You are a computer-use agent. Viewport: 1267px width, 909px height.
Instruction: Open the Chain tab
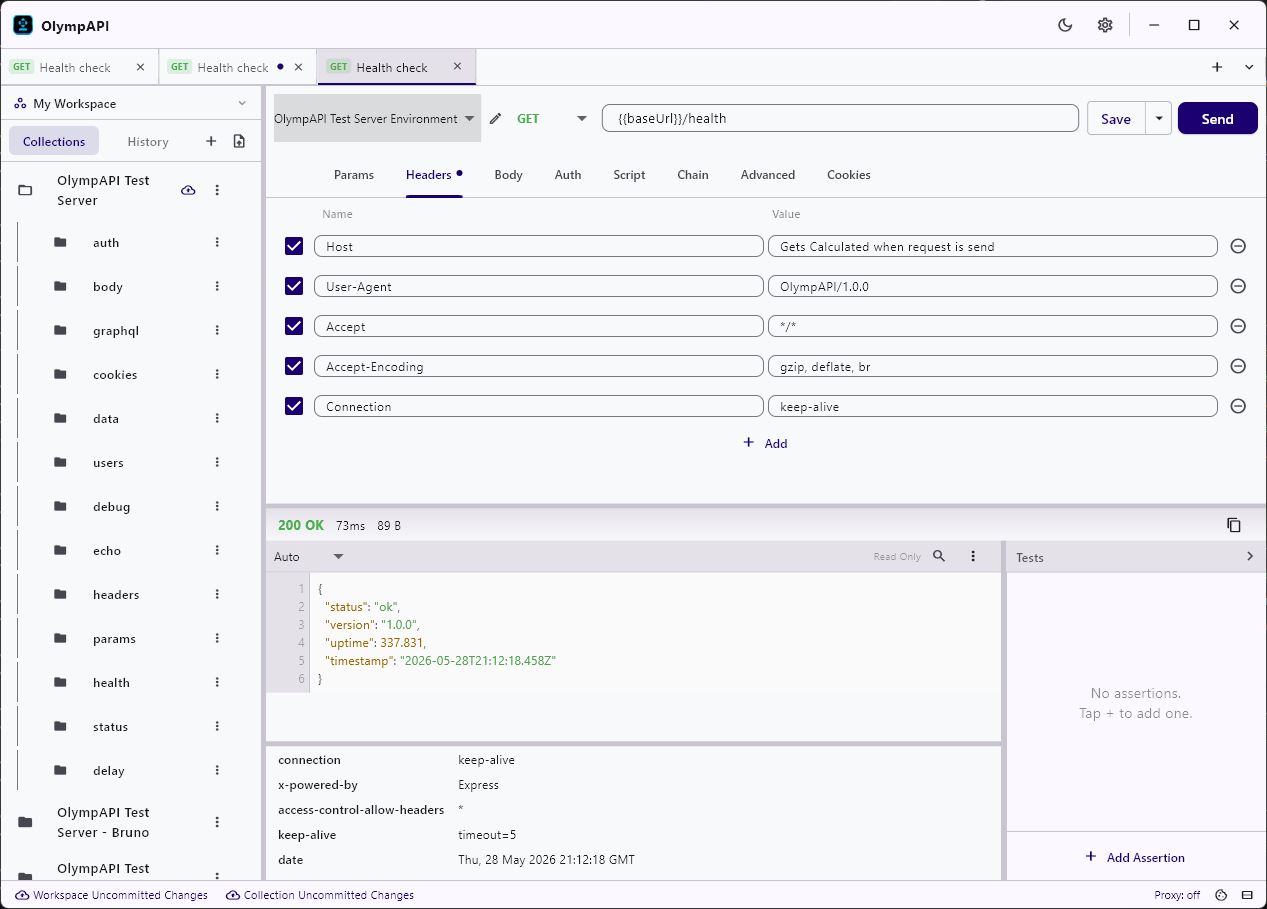[693, 175]
